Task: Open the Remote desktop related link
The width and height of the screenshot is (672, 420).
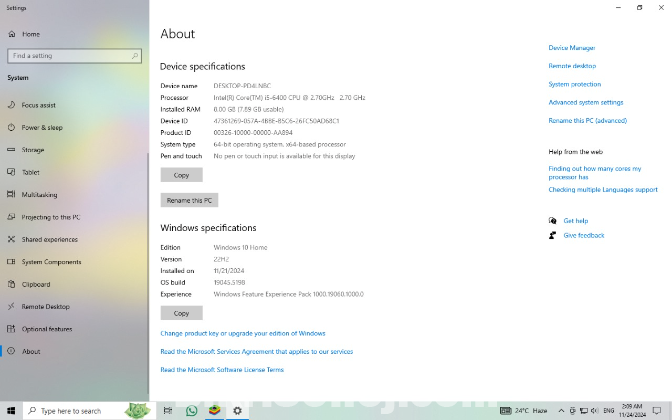Action: (572, 66)
